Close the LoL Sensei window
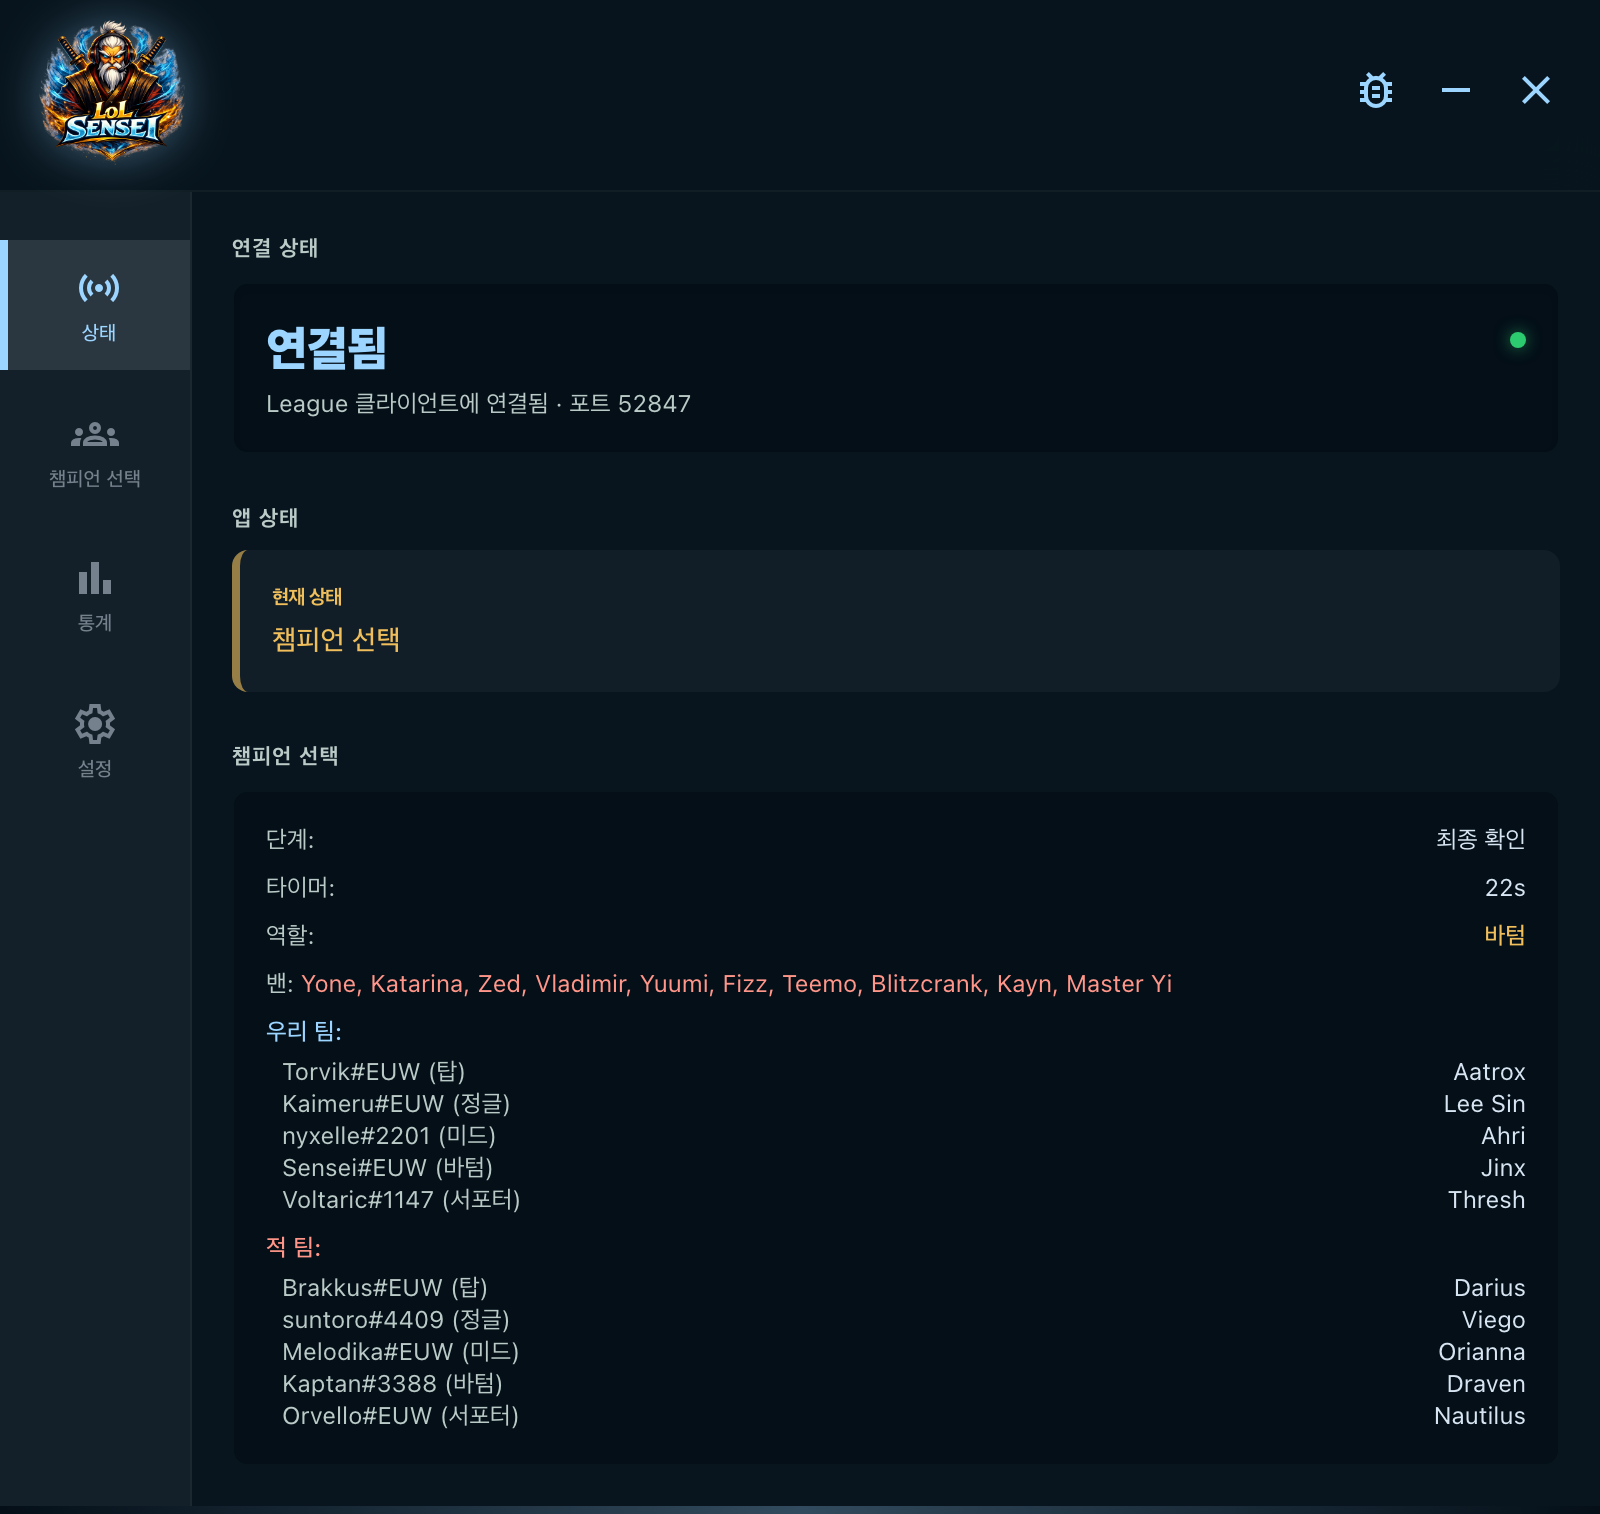This screenshot has height=1514, width=1600. (1536, 90)
